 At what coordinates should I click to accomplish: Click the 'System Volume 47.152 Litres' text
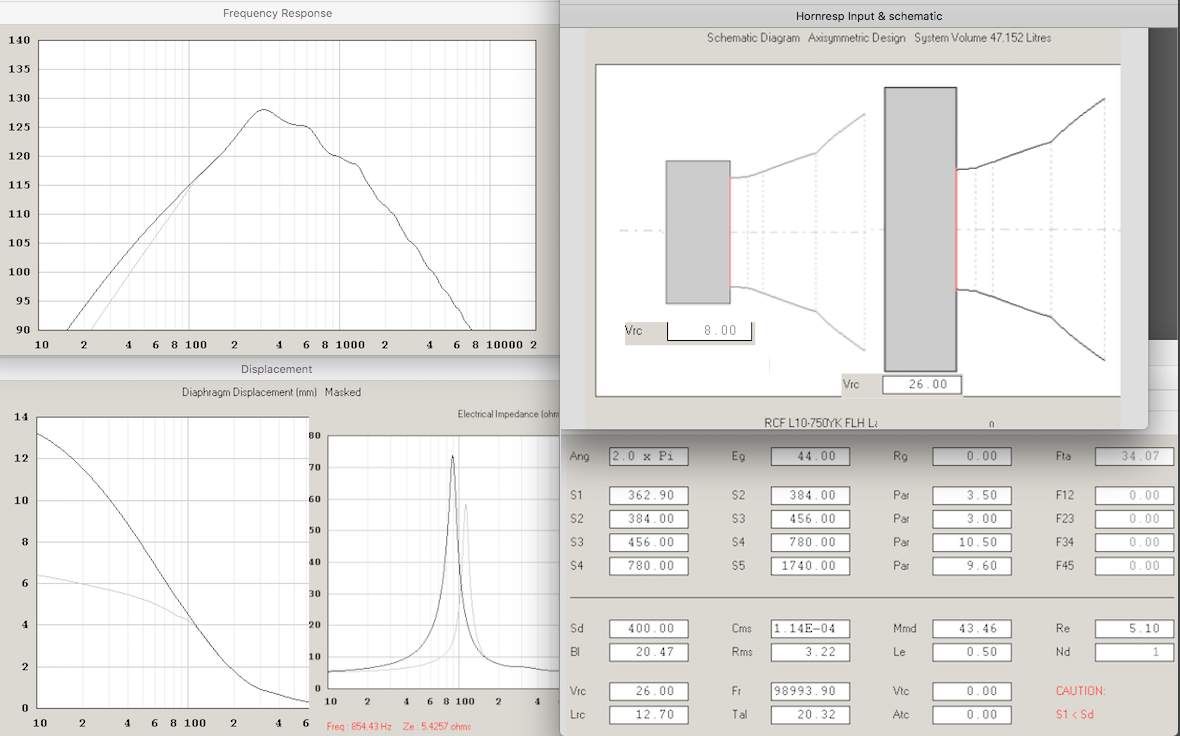click(x=983, y=38)
